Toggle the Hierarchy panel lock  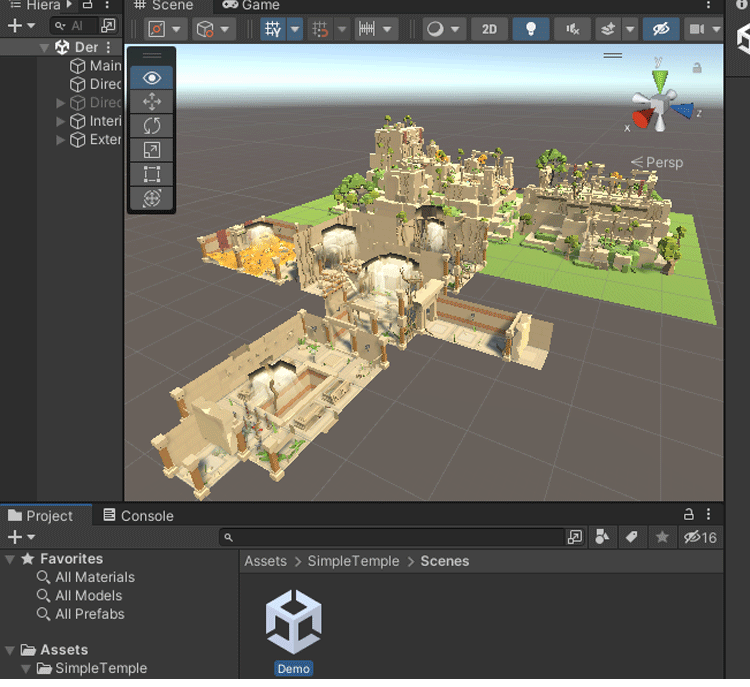click(87, 5)
